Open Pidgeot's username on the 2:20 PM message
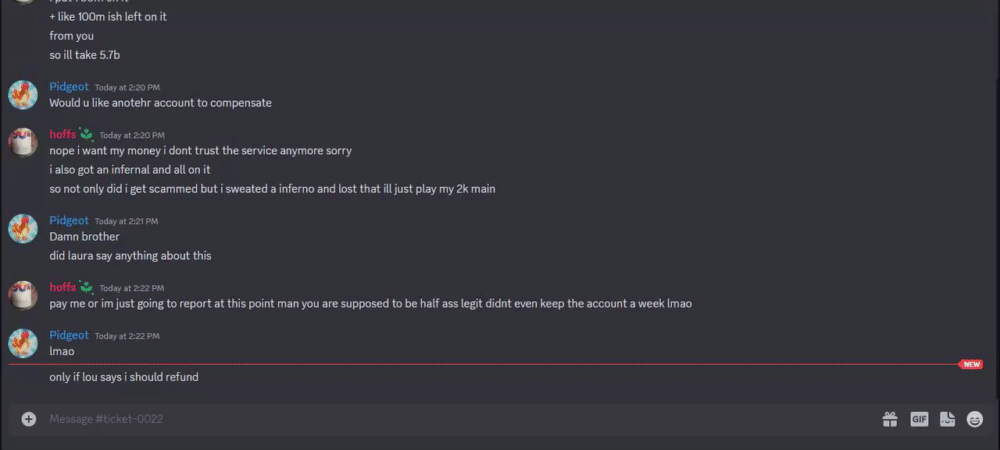This screenshot has width=1000, height=450. pos(69,87)
